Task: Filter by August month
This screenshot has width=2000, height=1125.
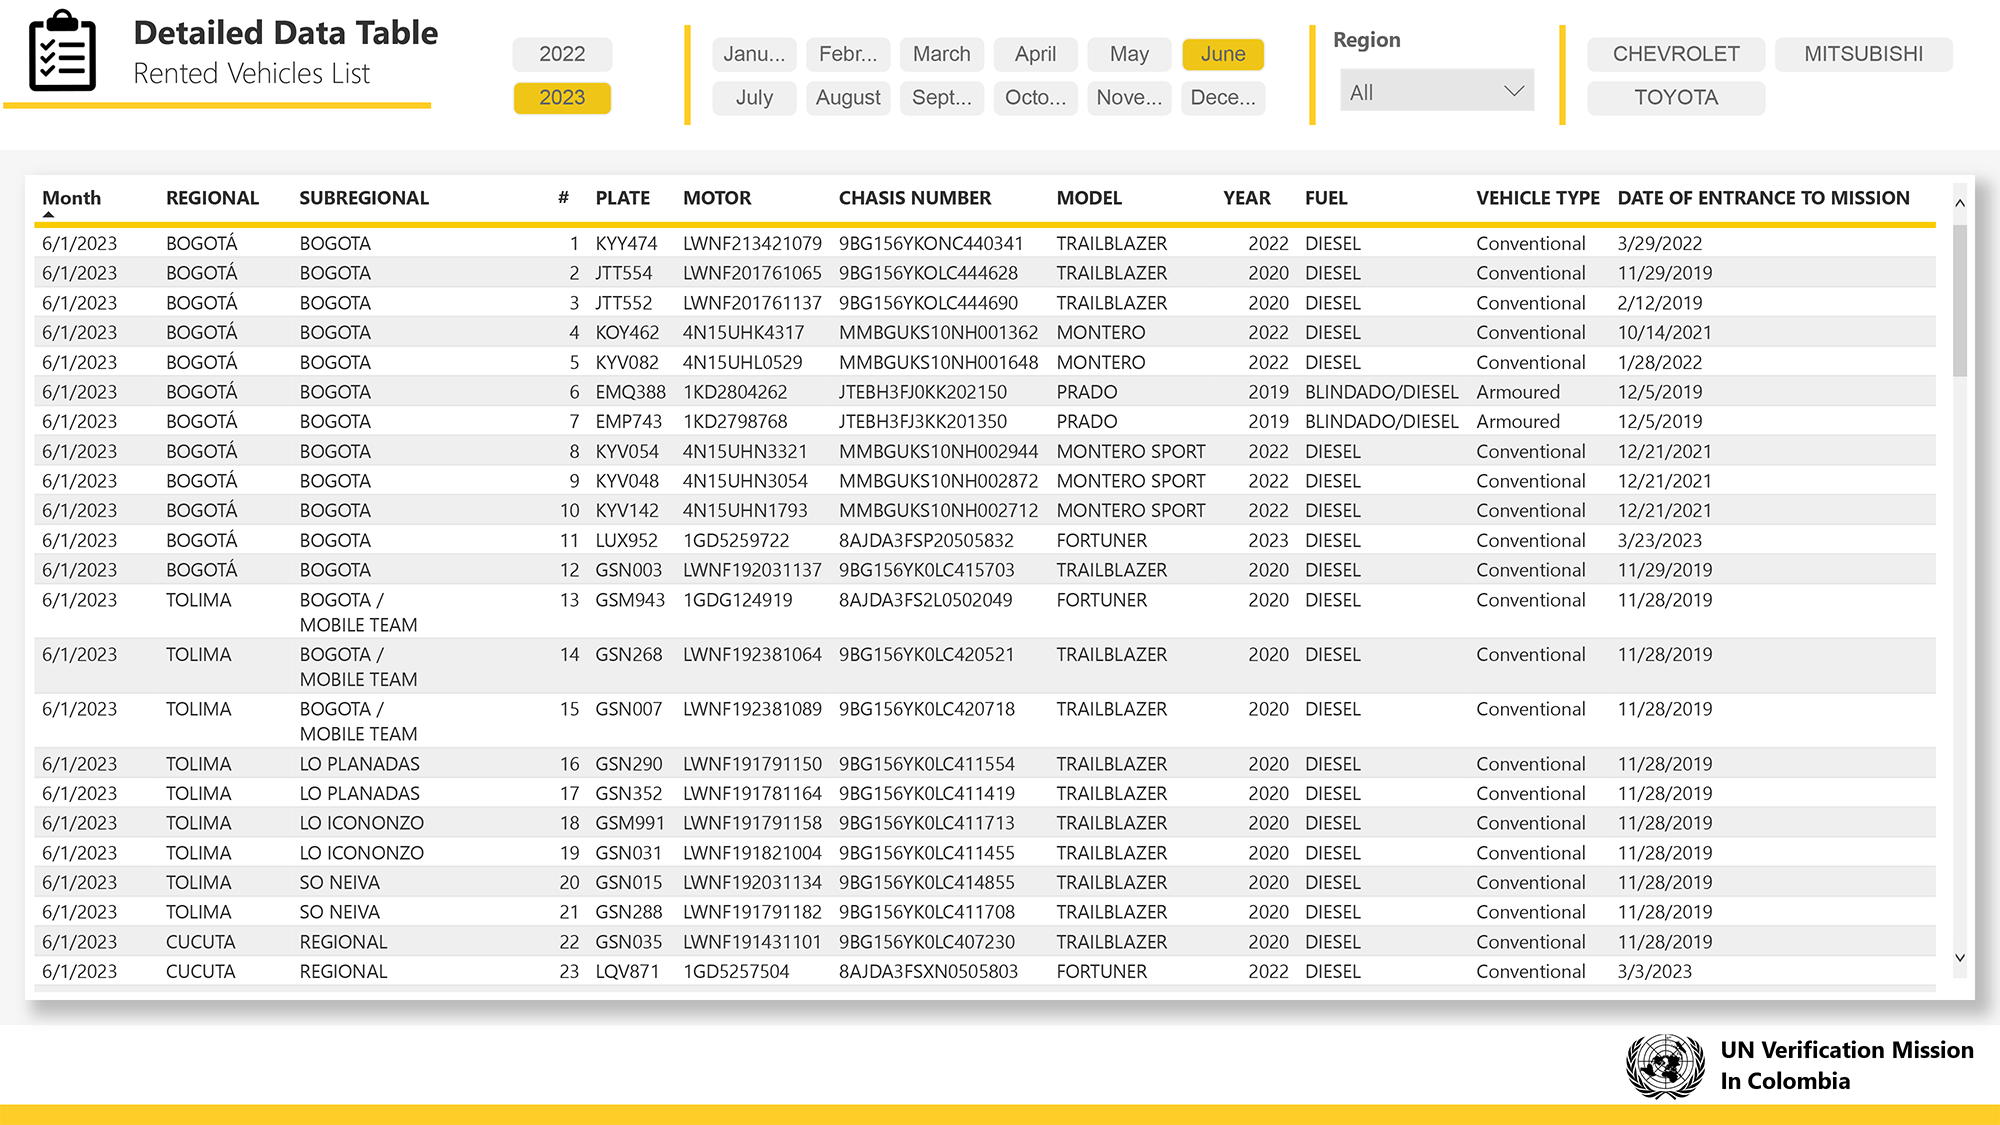Action: (x=848, y=98)
